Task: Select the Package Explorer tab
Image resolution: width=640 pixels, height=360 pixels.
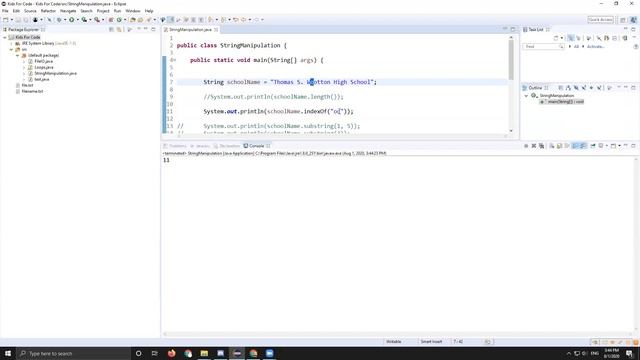Action: pyautogui.click(x=24, y=29)
